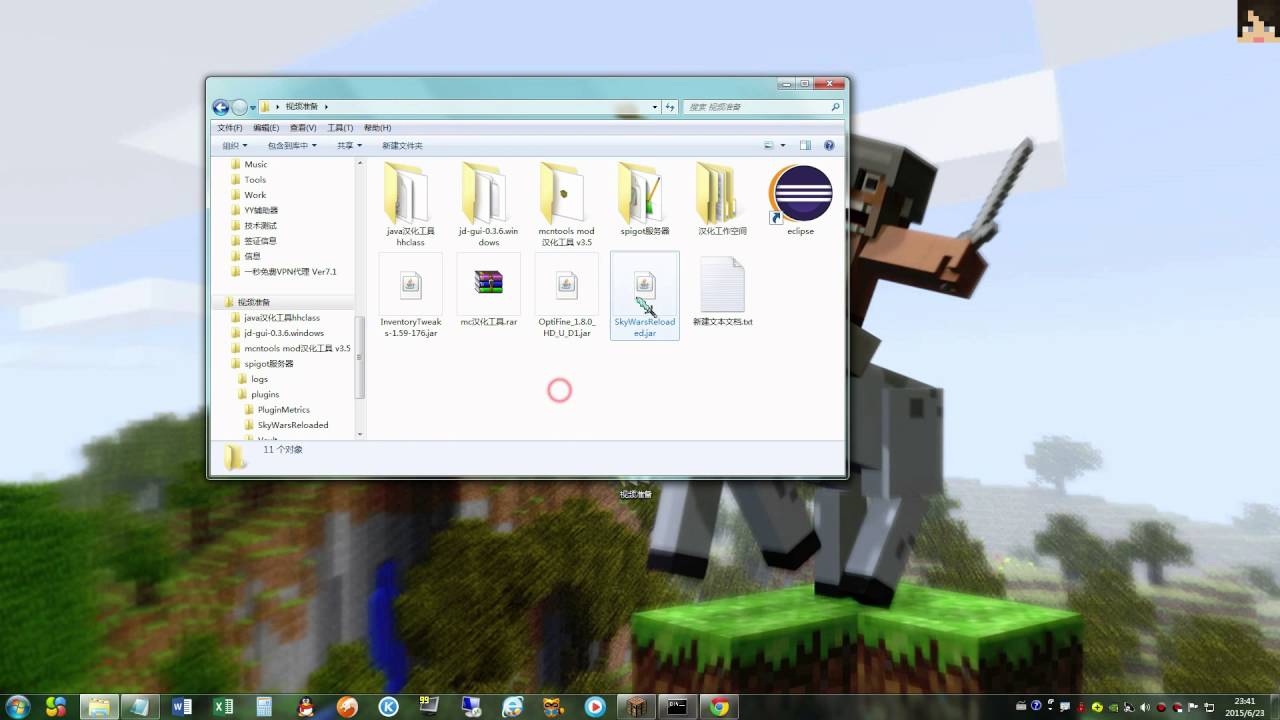Open the command prompt taskbar icon
The height and width of the screenshot is (720, 1280).
677,707
